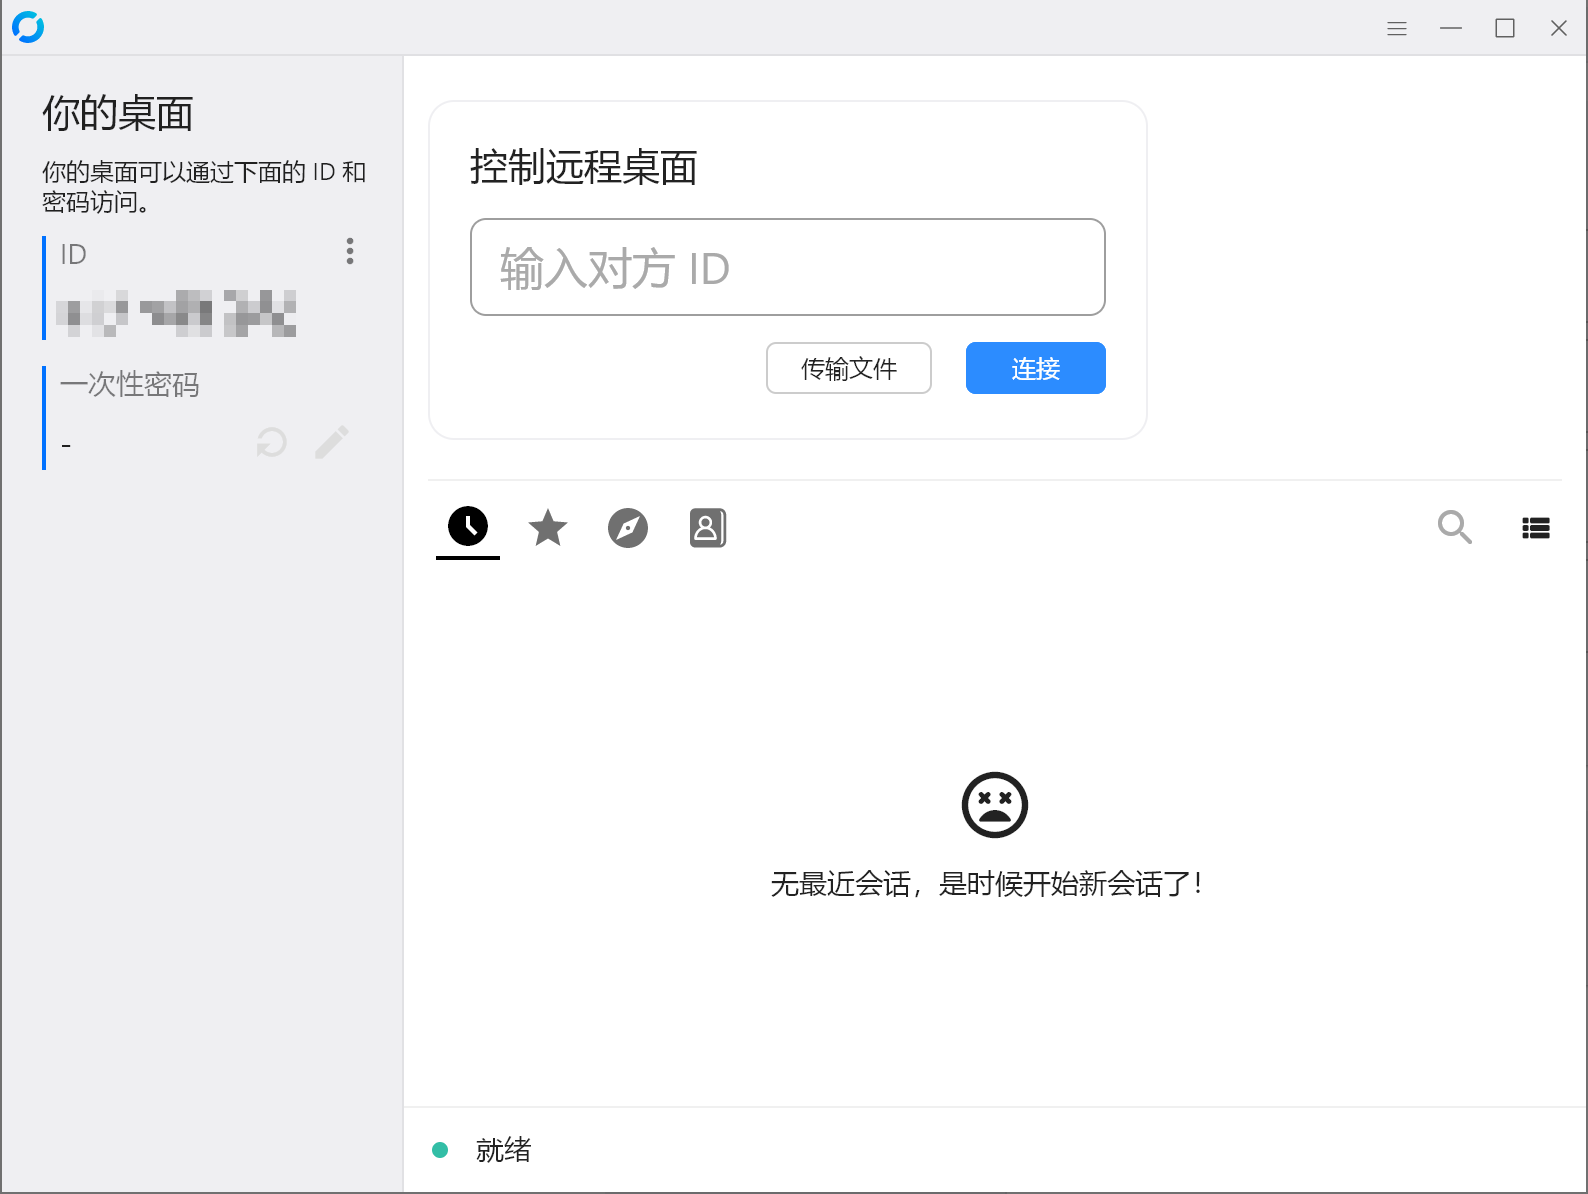Open the hamburger settings menu in title bar
Screen dimensions: 1588x1194
tap(1397, 29)
